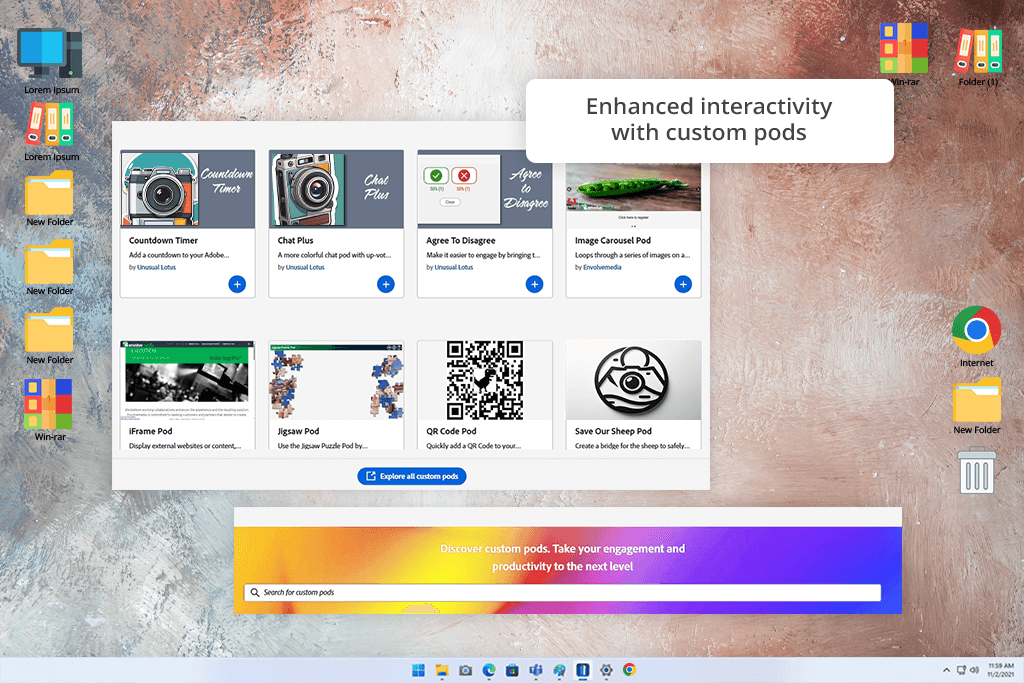This screenshot has width=1024, height=683.
Task: Click the Explore all custom pods button
Action: [412, 476]
